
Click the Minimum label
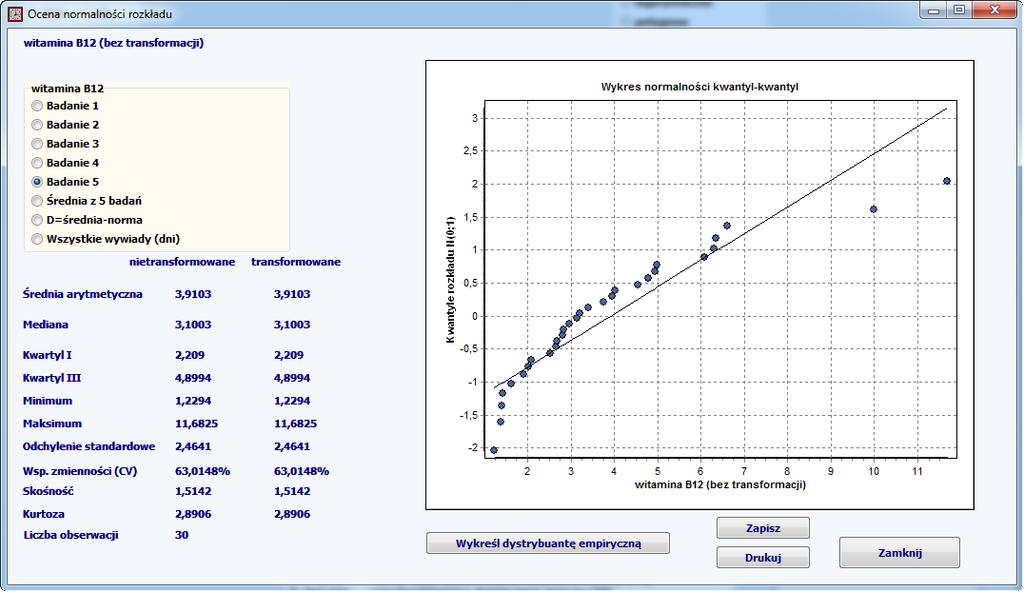47,401
